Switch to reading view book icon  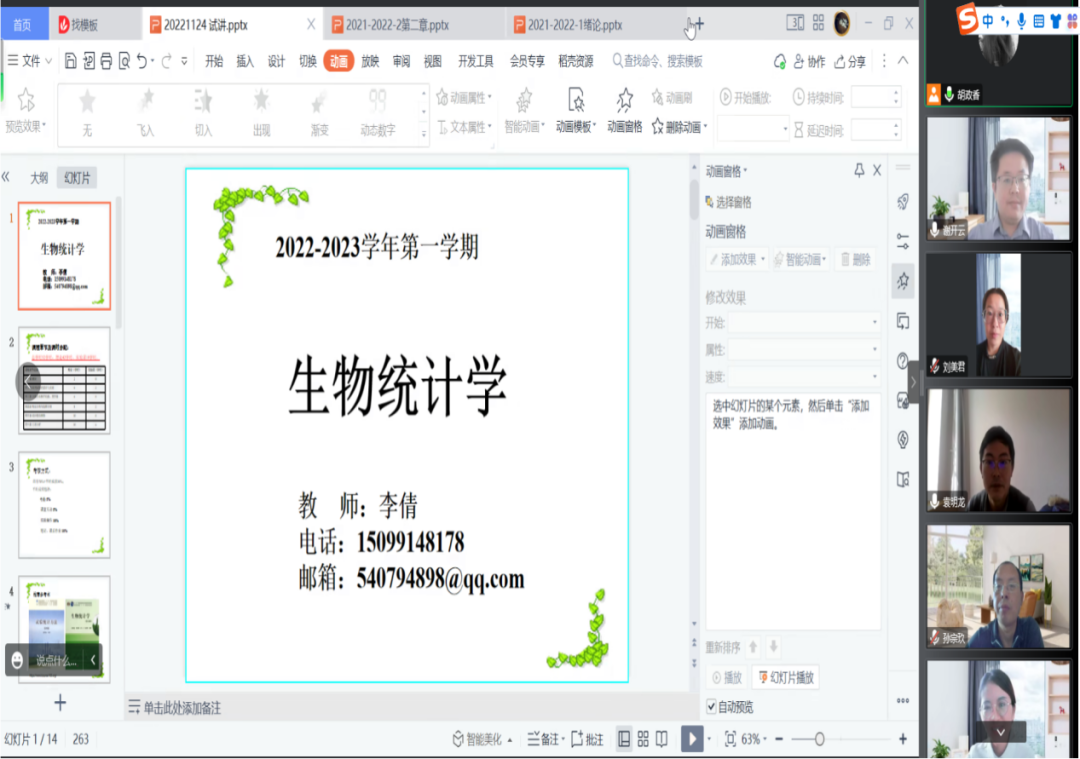click(662, 739)
